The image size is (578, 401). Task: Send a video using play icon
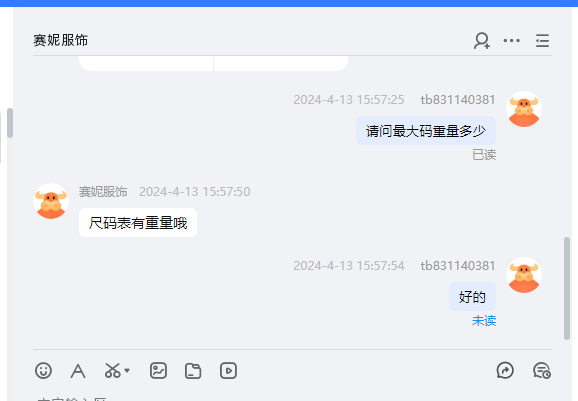click(228, 370)
